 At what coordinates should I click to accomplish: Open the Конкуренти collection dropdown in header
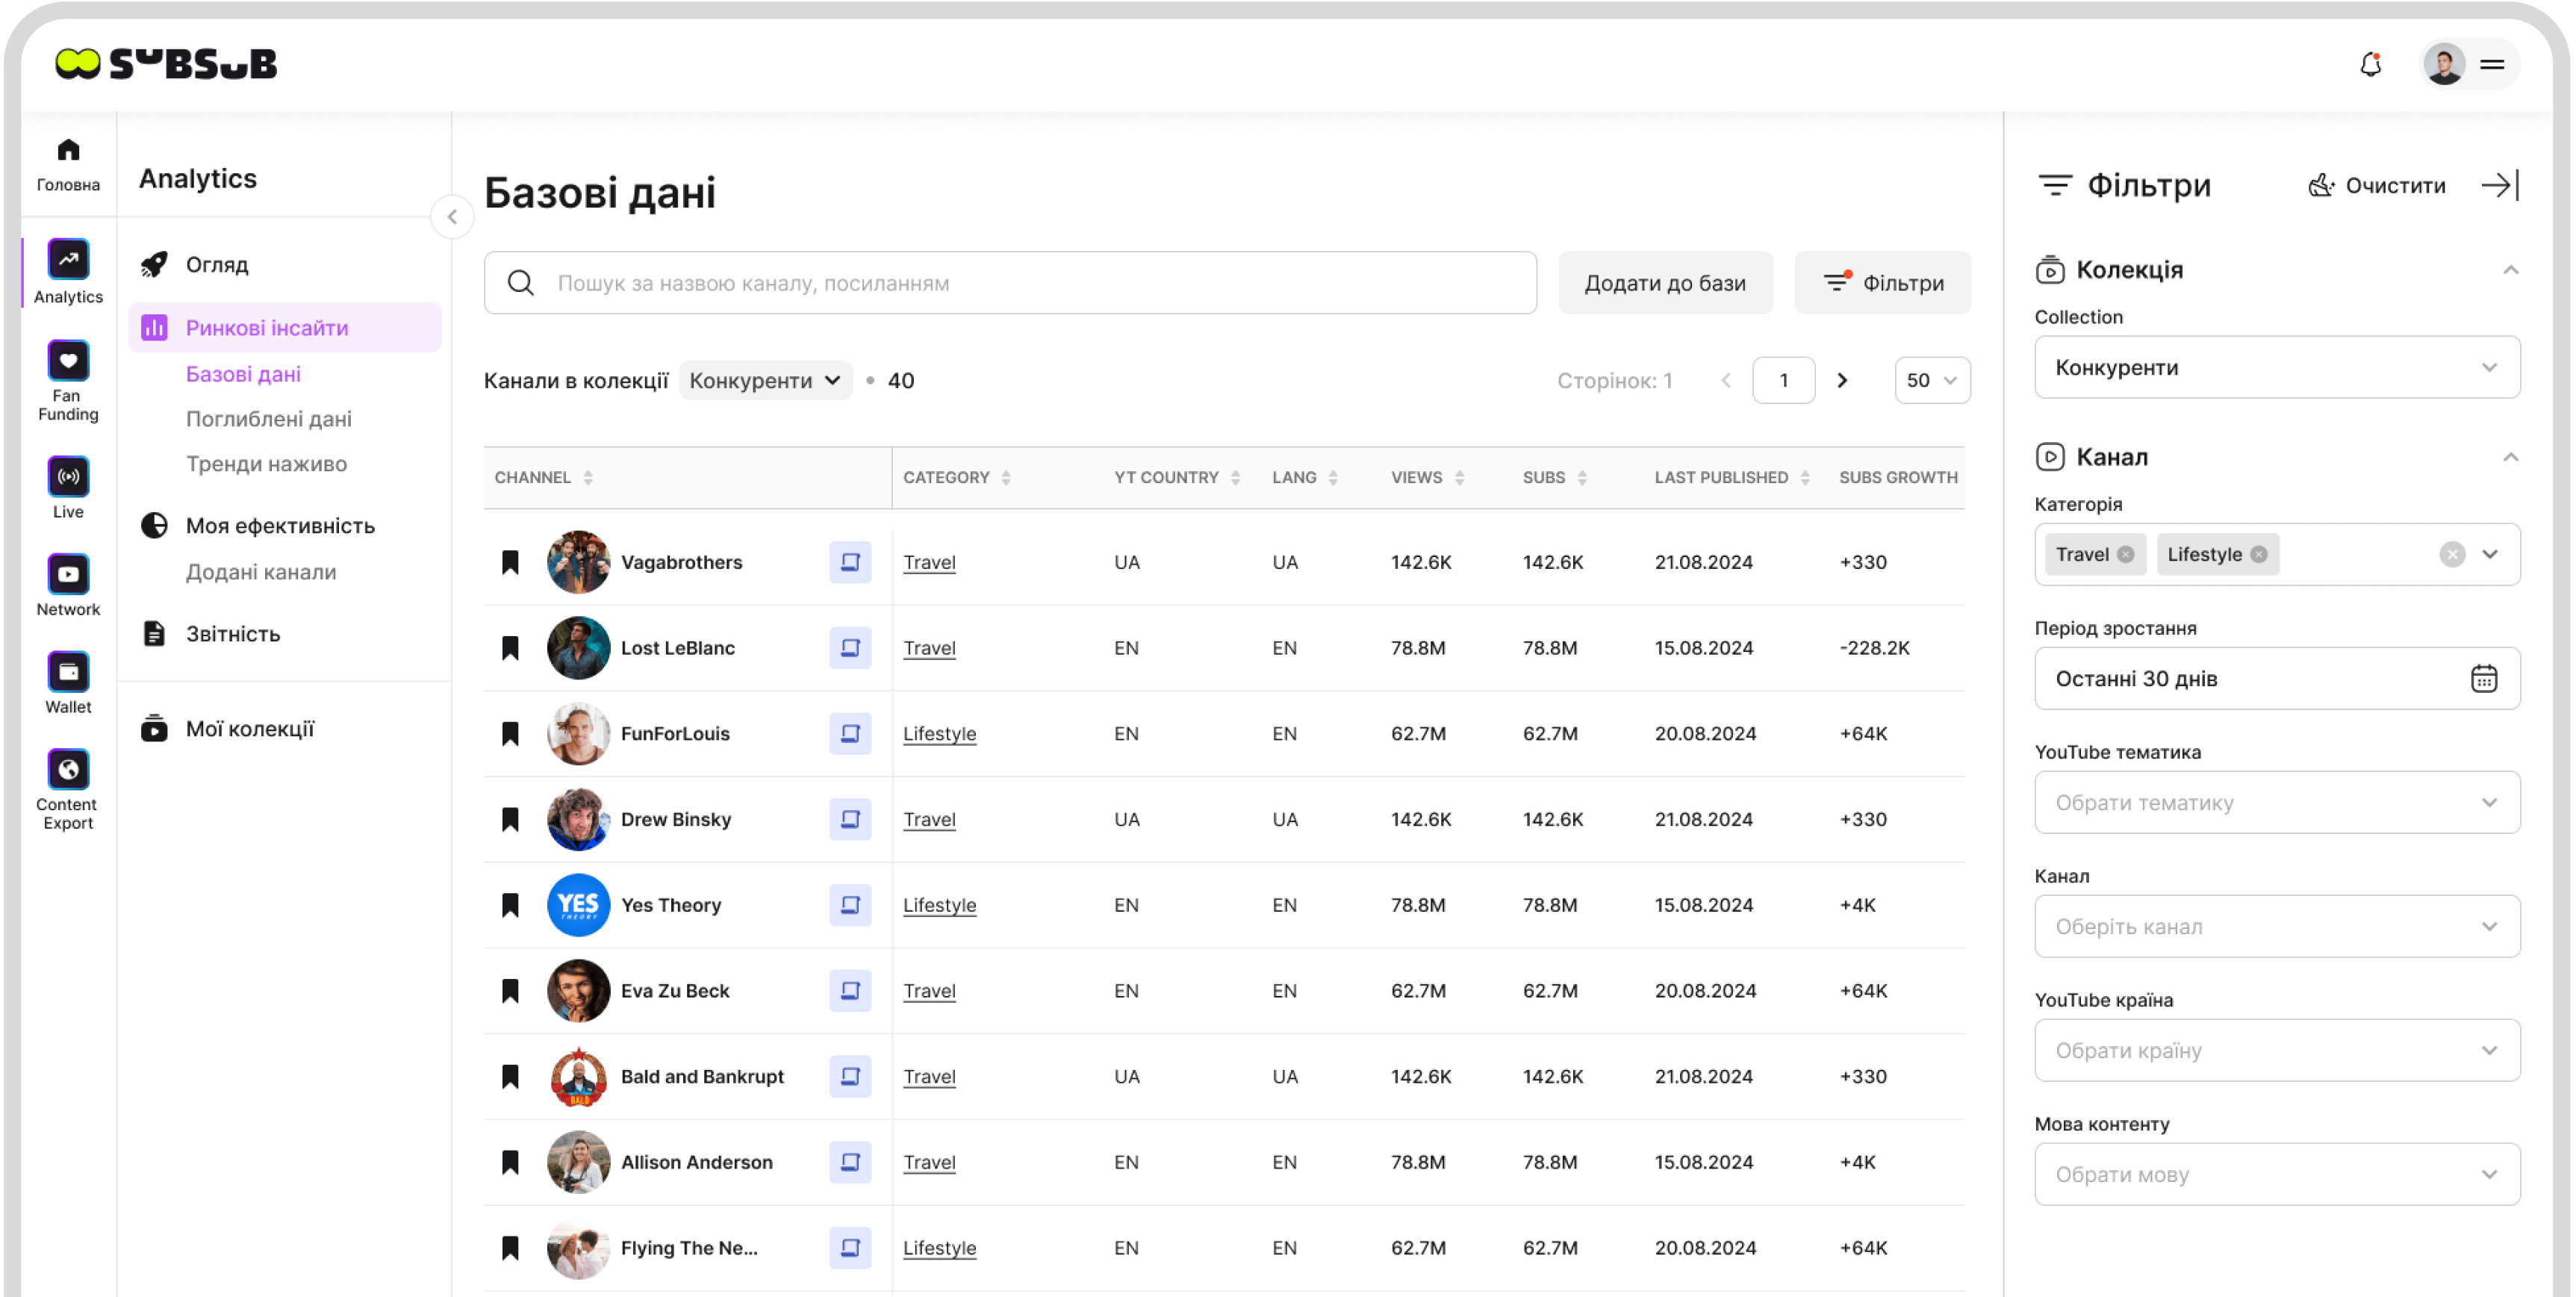pyautogui.click(x=765, y=381)
